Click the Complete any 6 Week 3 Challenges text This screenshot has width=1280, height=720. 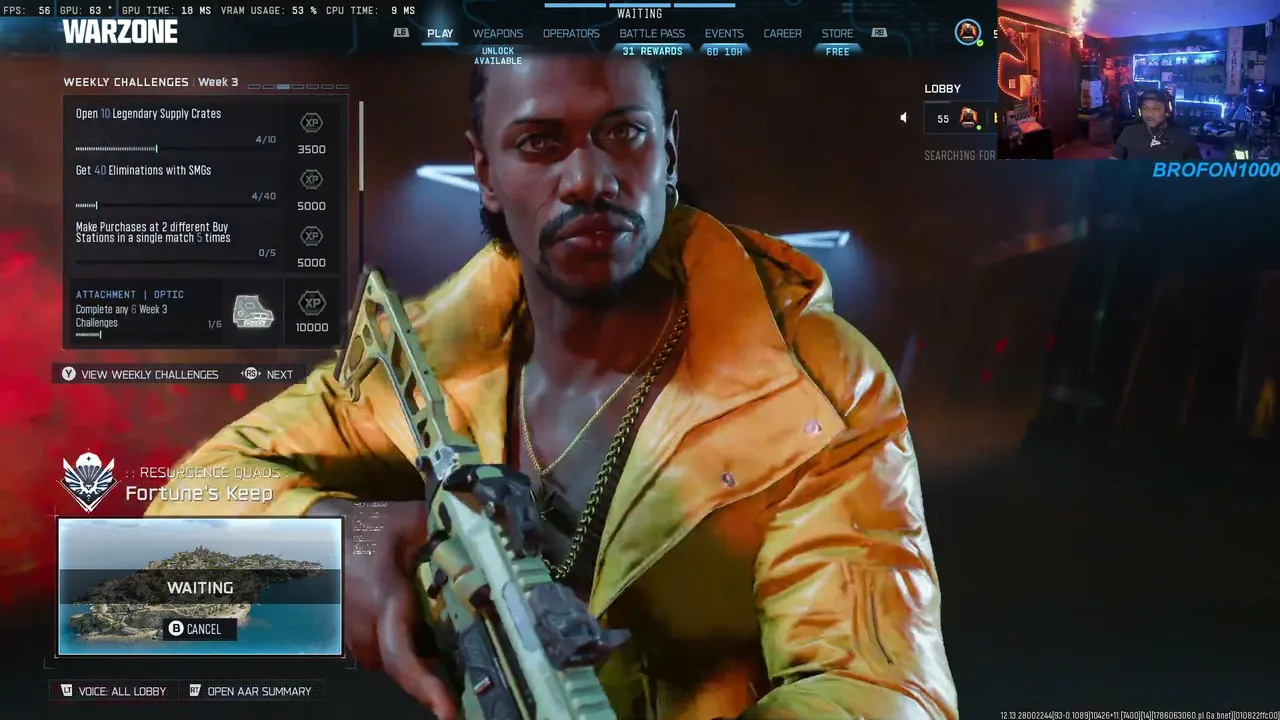tap(121, 316)
